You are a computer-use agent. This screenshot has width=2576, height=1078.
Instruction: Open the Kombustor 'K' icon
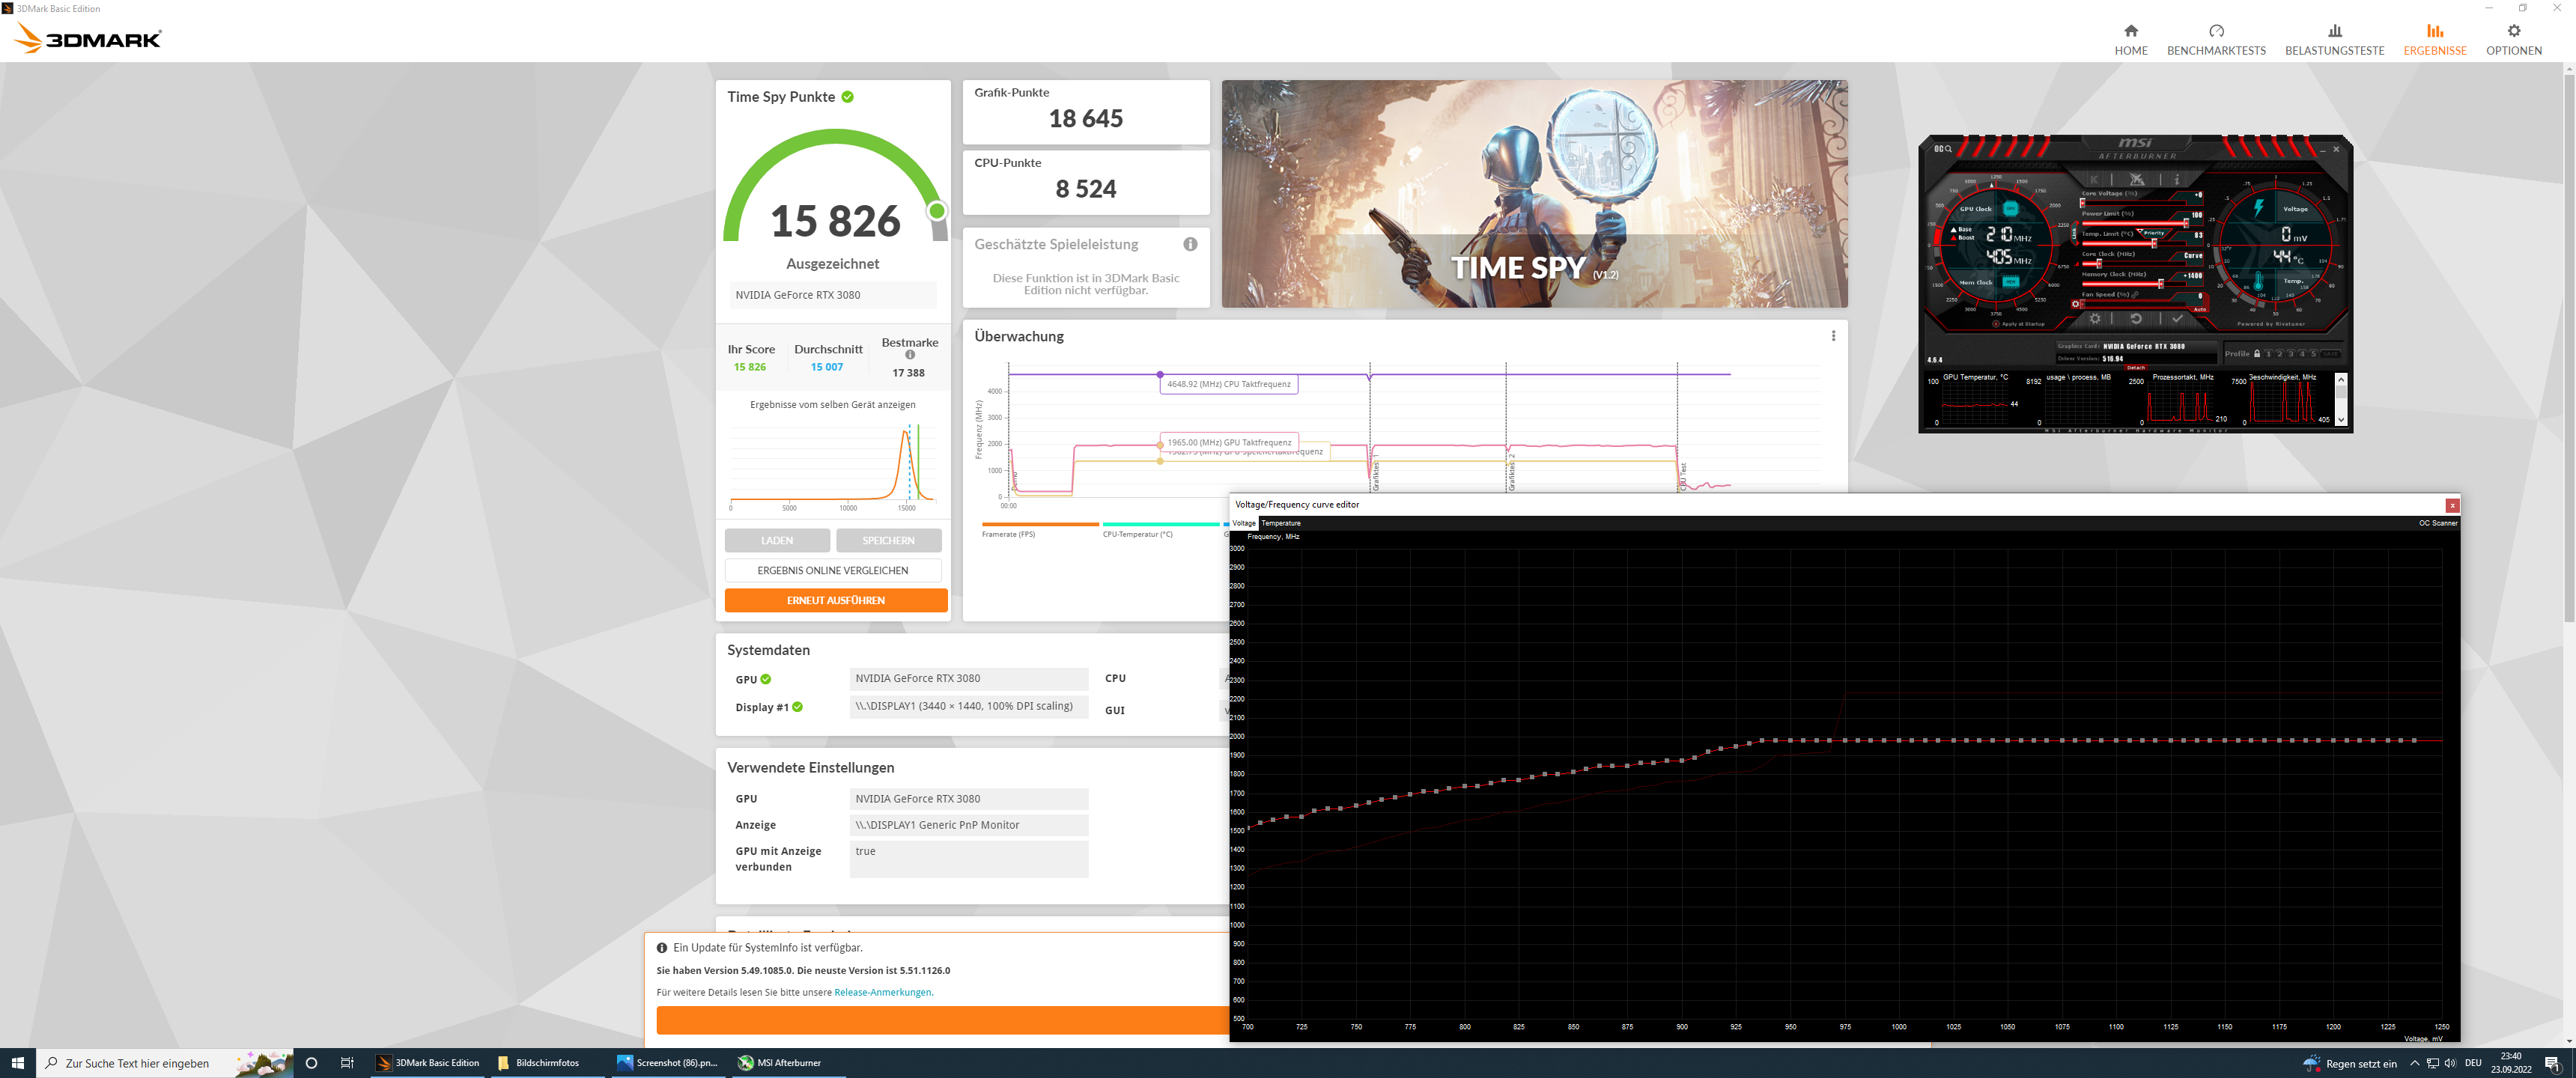2094,180
